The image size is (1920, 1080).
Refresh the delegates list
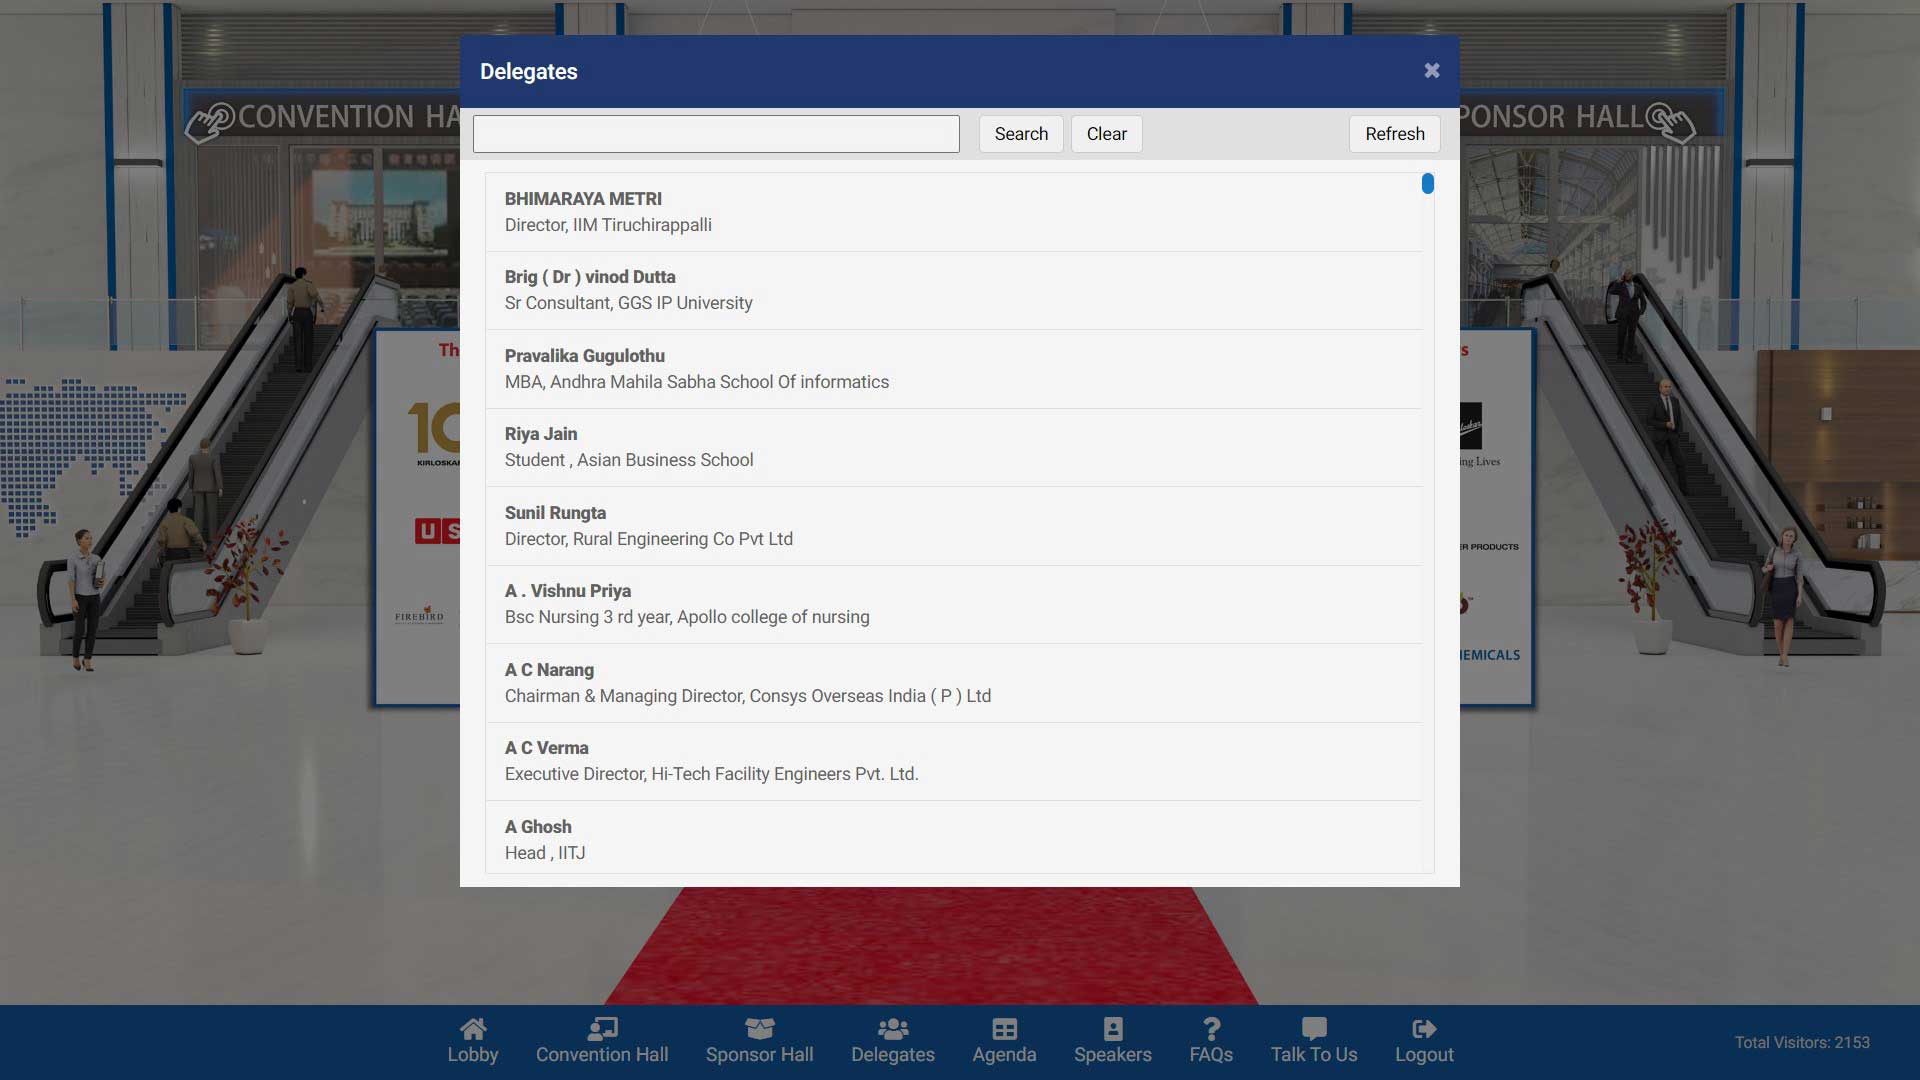(x=1394, y=134)
